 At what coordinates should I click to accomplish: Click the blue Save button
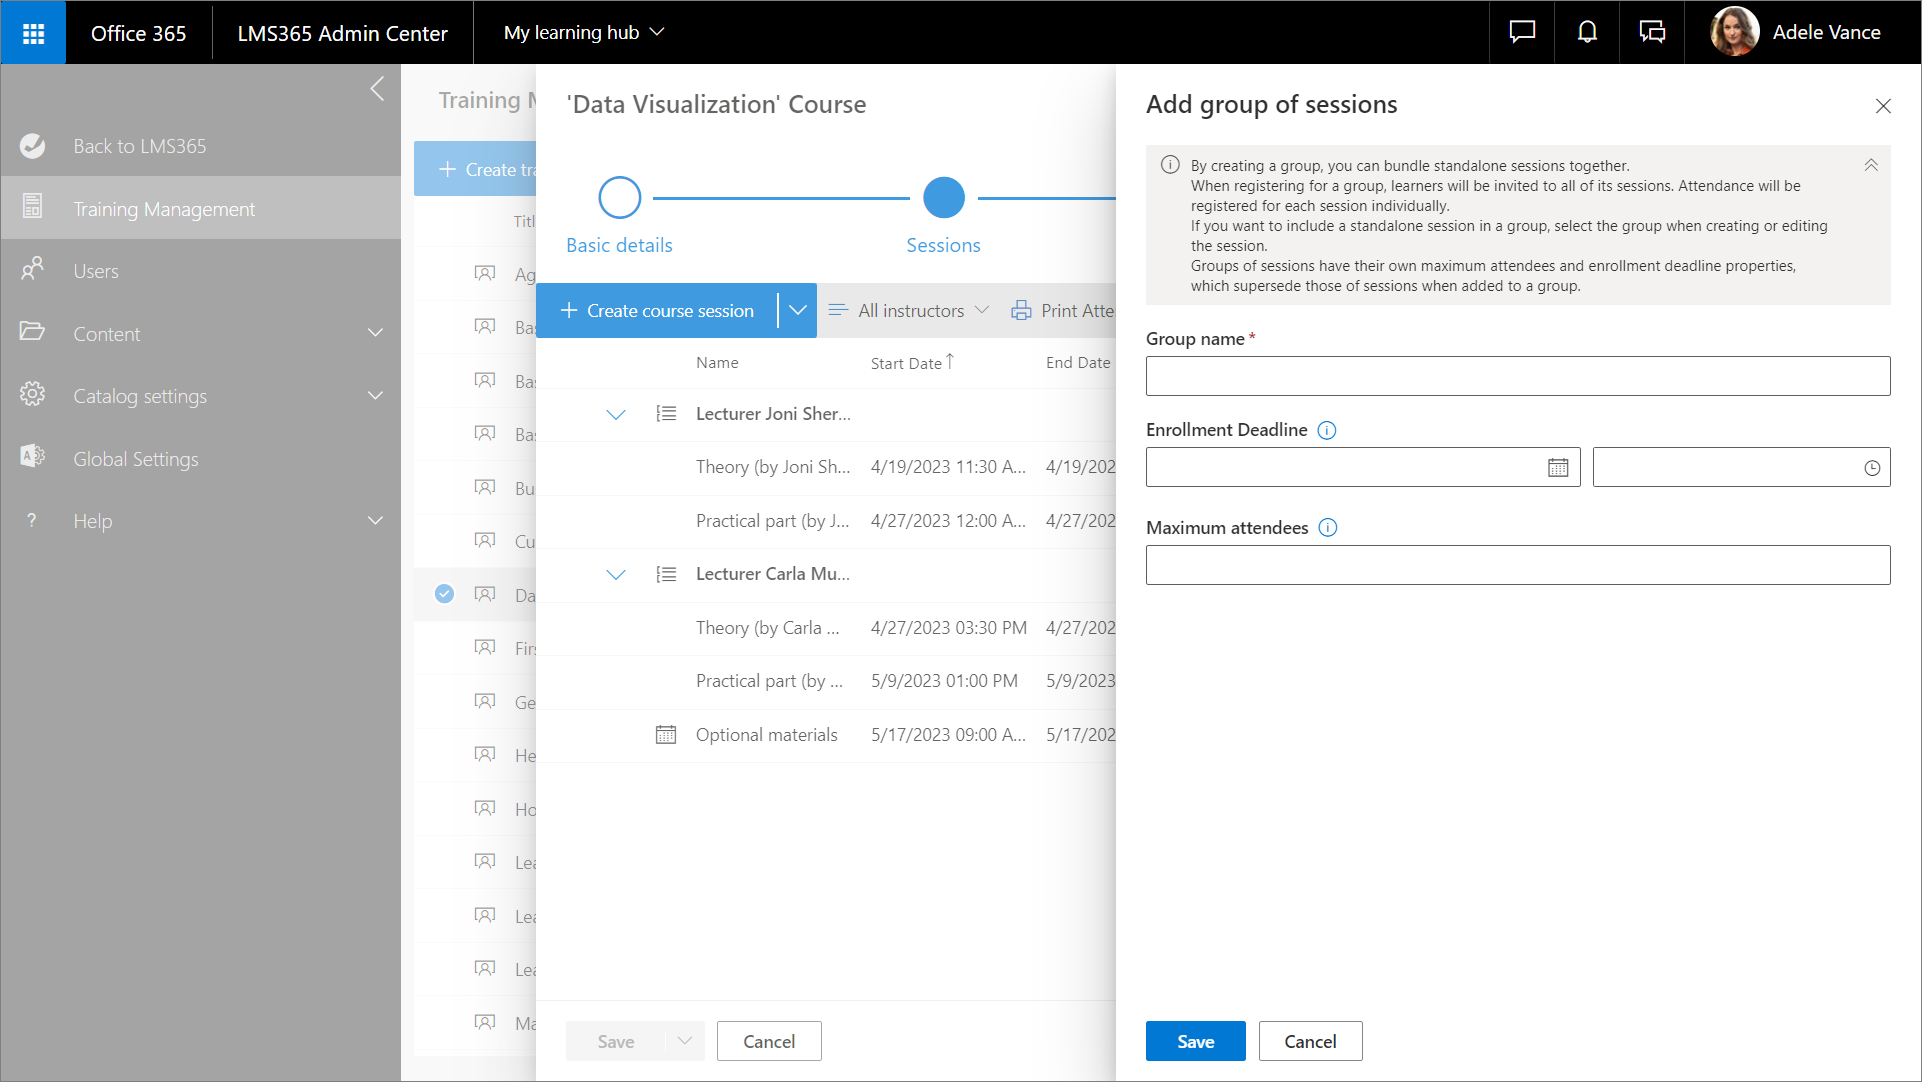(x=1195, y=1041)
